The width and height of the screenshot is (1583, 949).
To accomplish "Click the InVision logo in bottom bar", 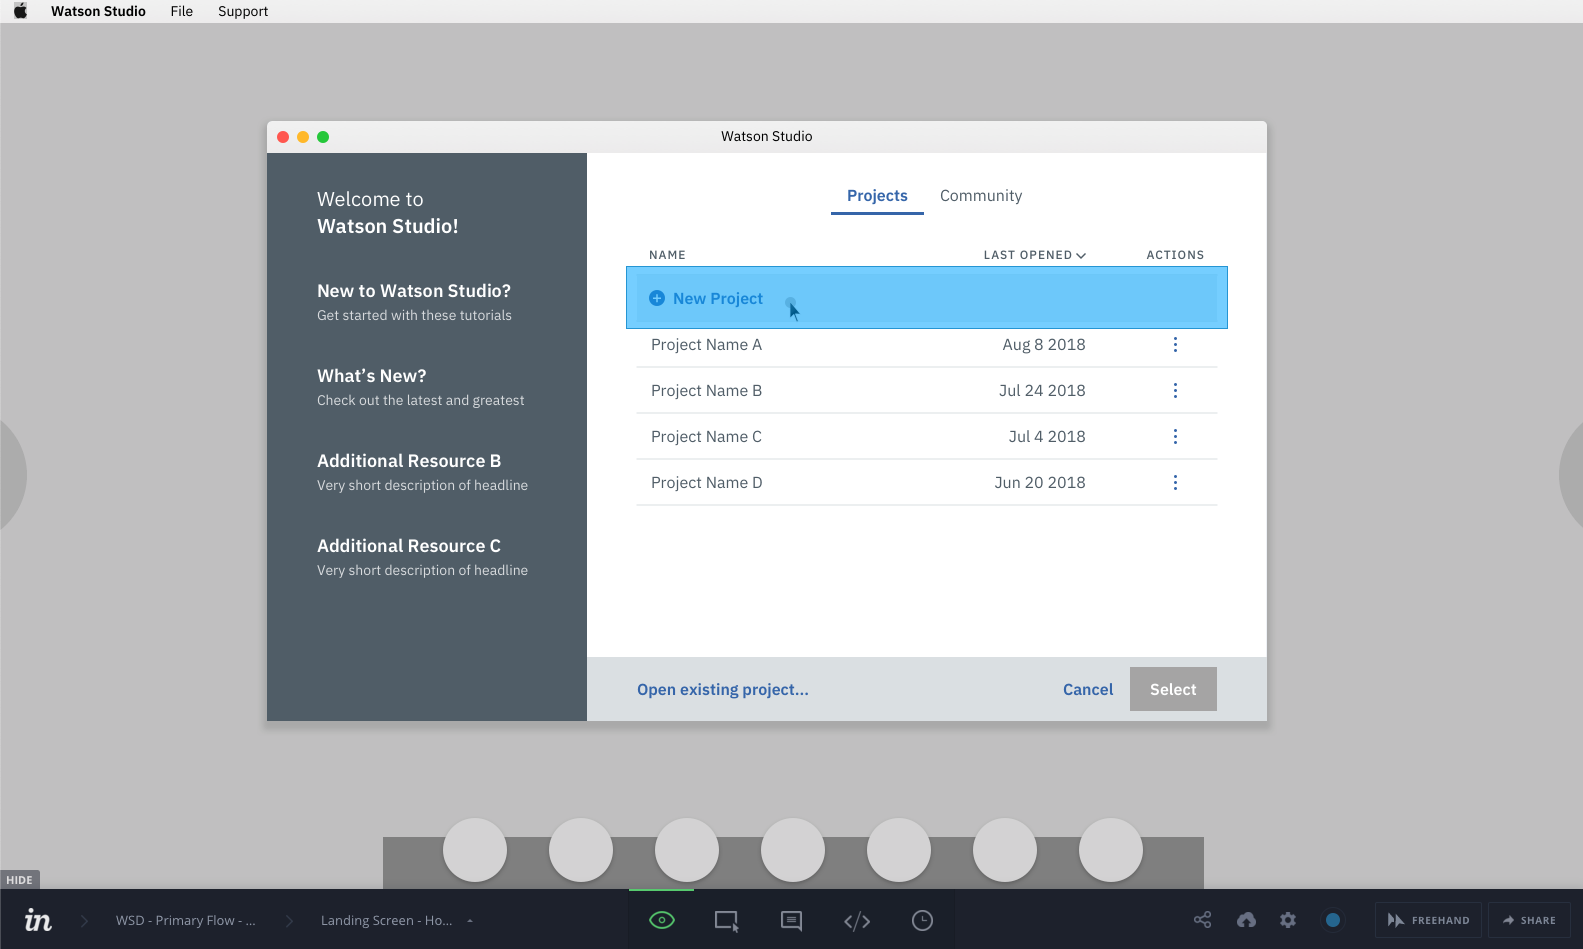I will tap(38, 920).
